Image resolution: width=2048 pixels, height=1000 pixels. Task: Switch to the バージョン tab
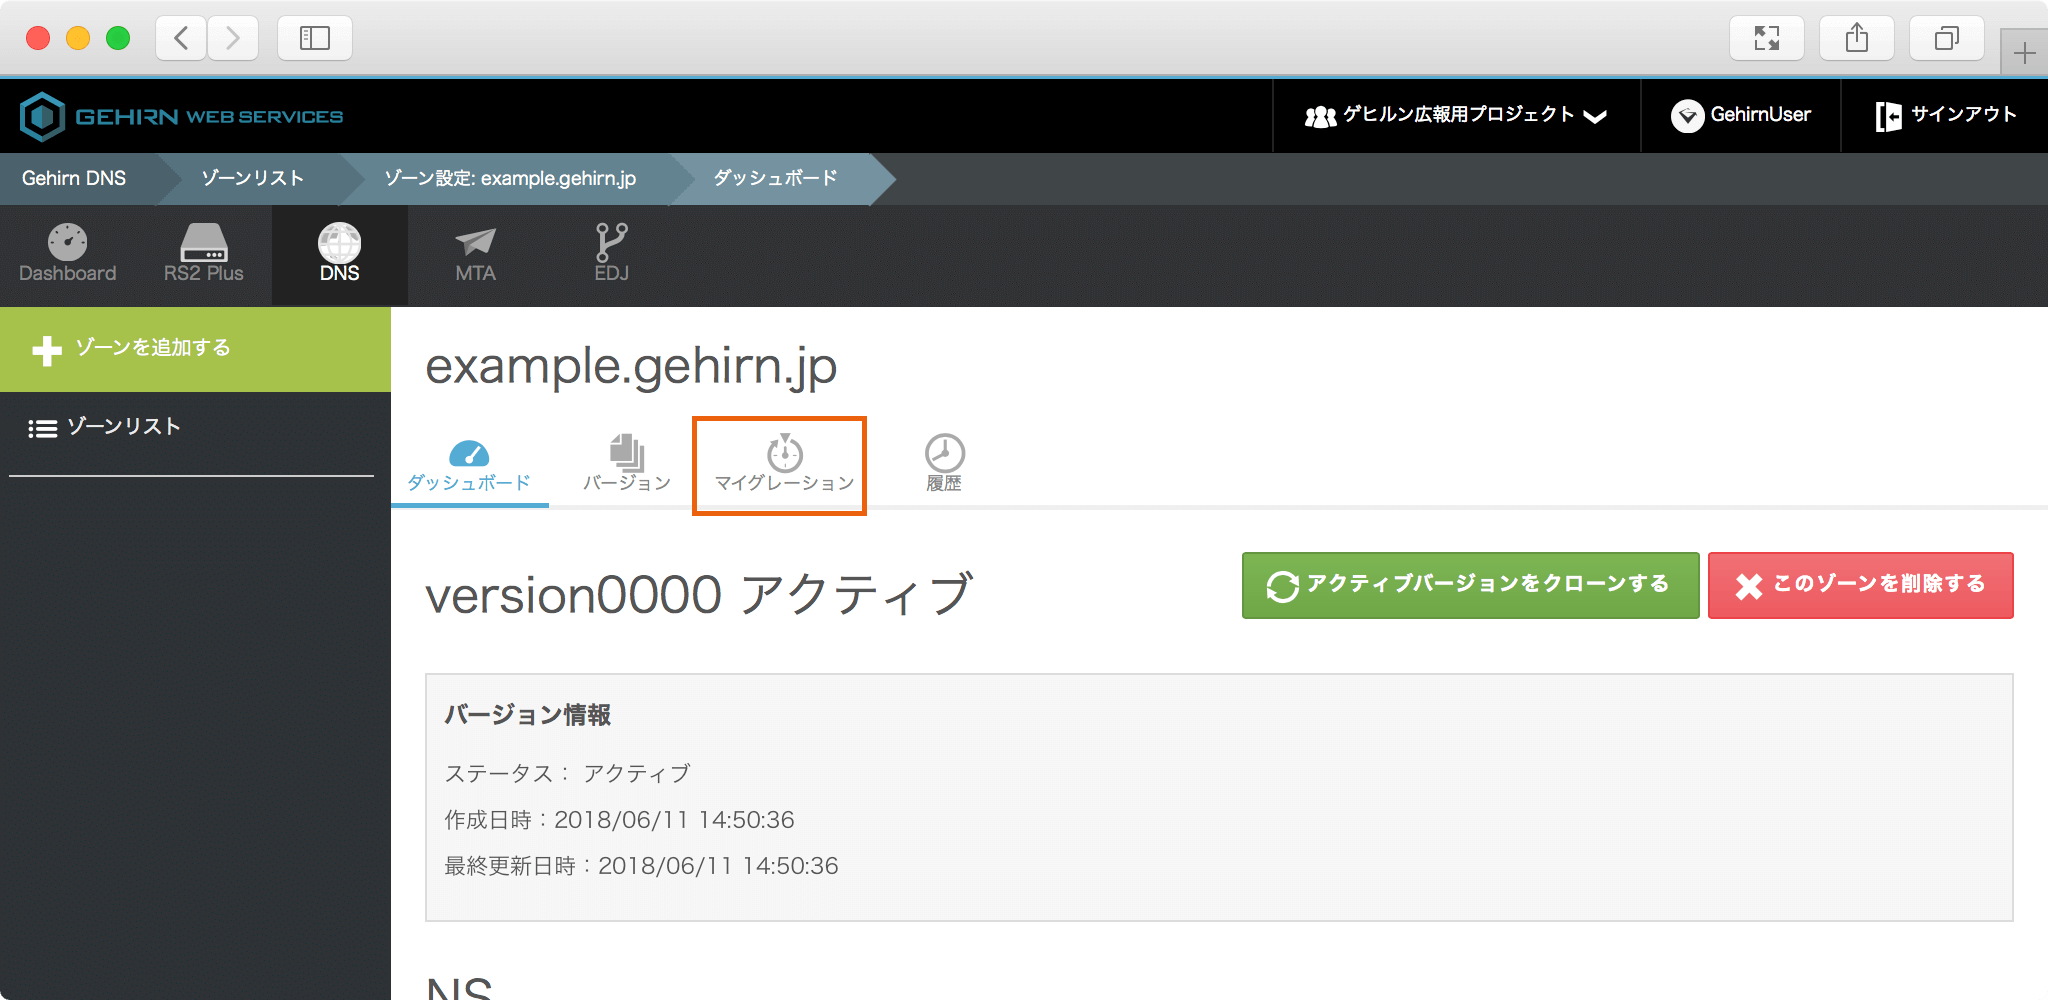[627, 465]
